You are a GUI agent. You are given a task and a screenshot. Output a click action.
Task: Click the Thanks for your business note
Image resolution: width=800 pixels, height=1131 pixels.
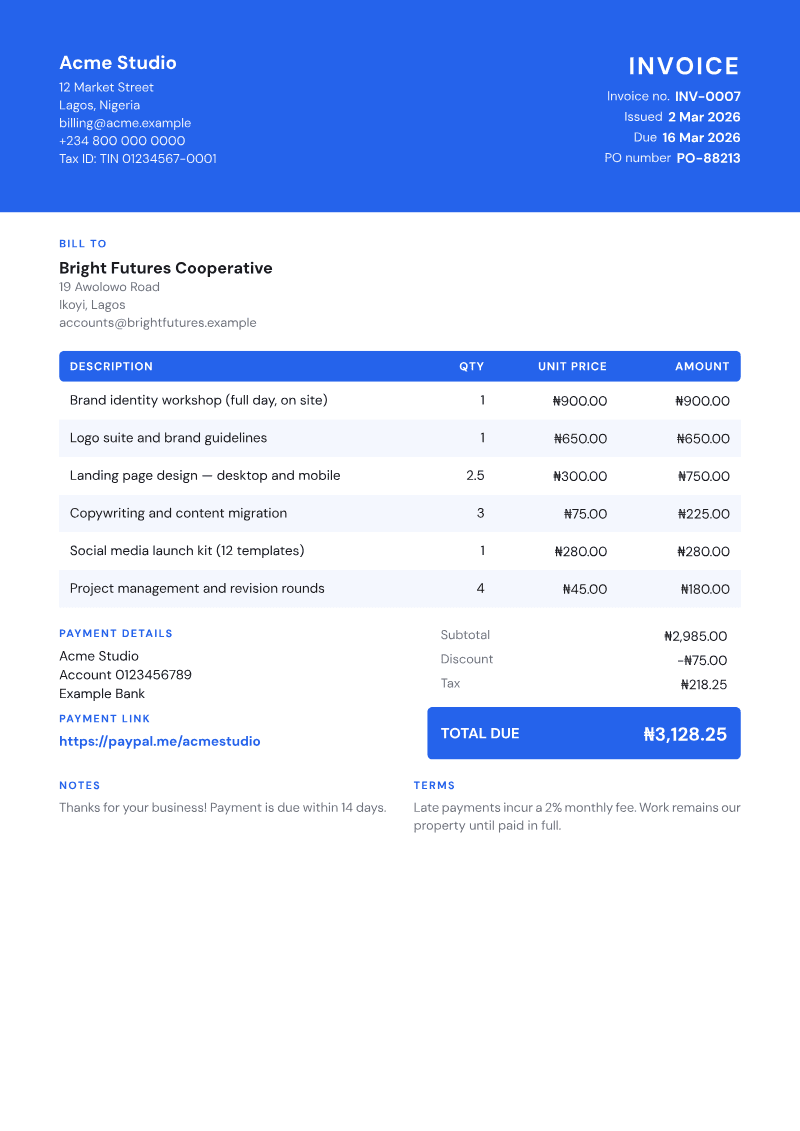click(223, 808)
